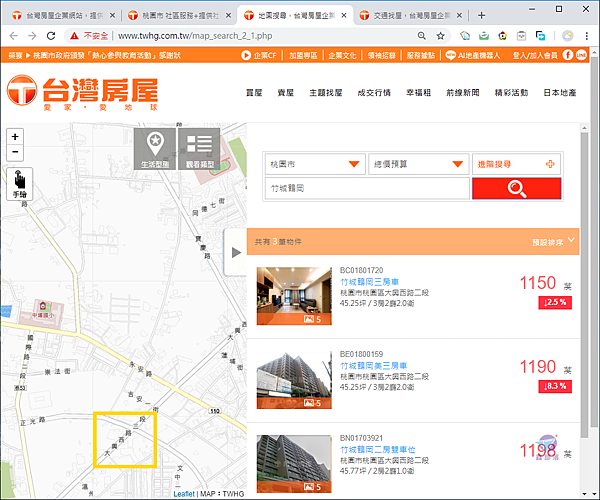The image size is (600, 500).
Task: Click the ↓8.3% price drop badge
Action: (x=555, y=386)
